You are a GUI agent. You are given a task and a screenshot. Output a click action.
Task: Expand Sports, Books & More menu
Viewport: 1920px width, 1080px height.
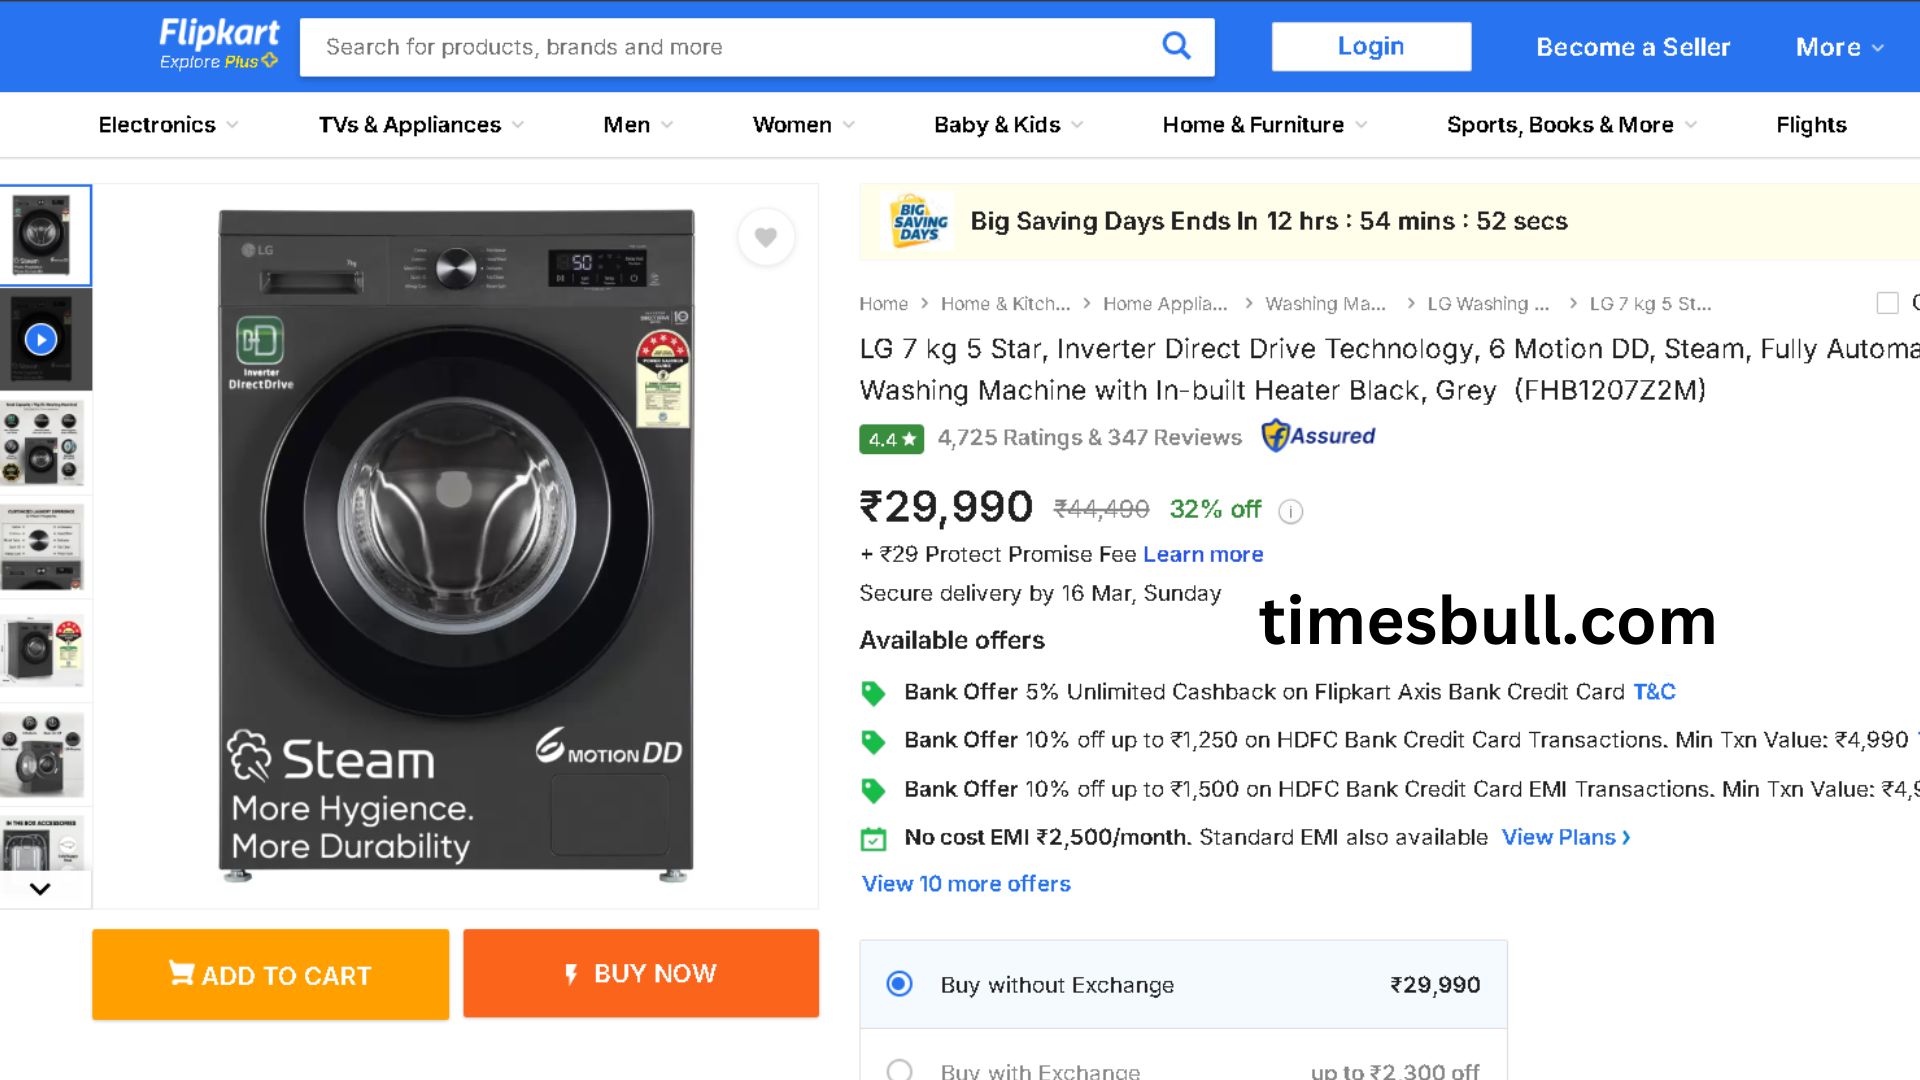[x=1571, y=125]
